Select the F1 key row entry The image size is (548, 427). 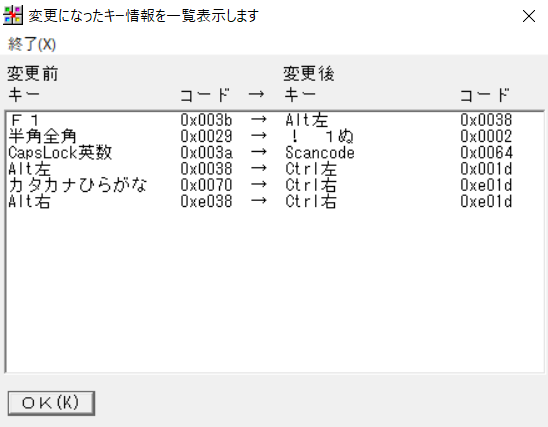tap(275, 120)
